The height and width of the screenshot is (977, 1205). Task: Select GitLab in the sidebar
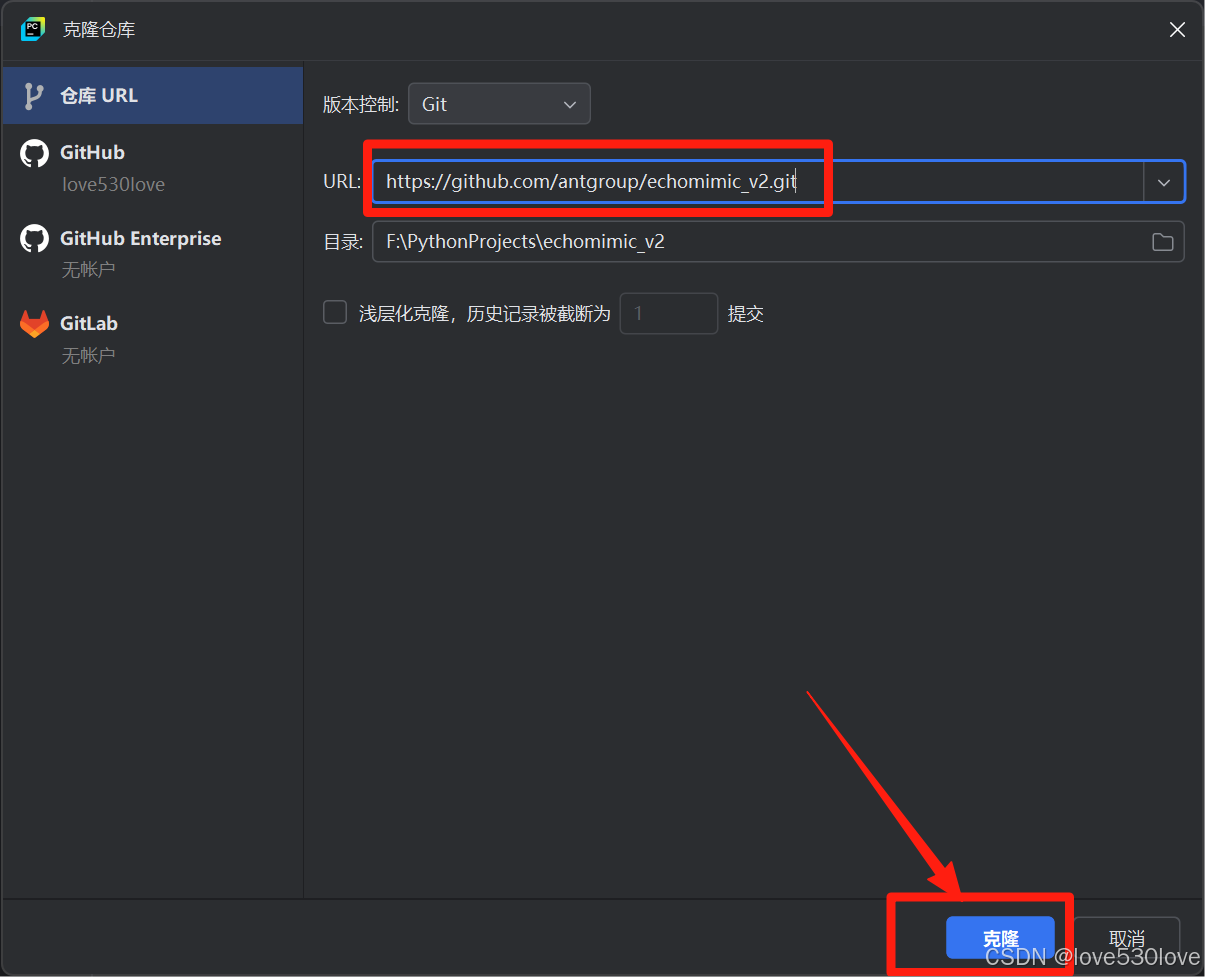(x=152, y=339)
